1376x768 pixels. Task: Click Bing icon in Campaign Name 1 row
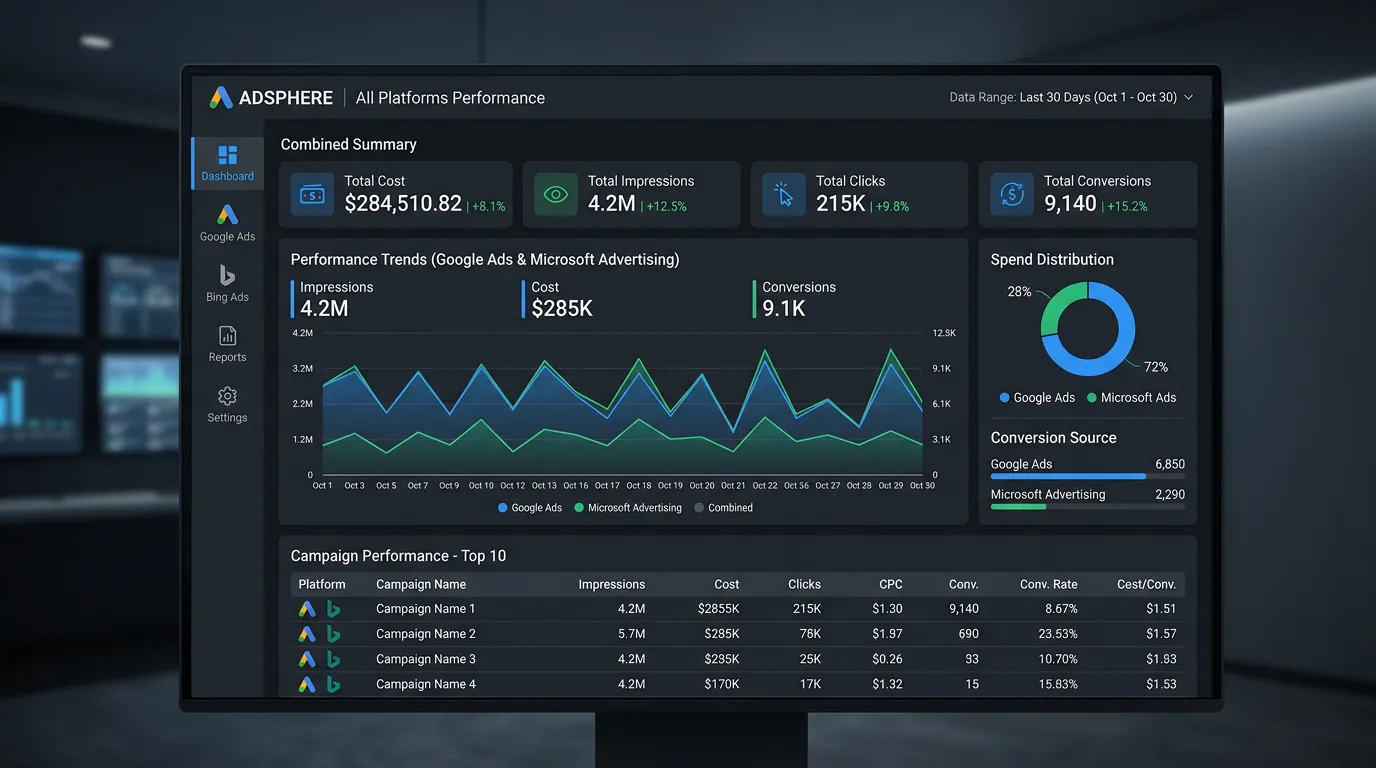pos(333,609)
